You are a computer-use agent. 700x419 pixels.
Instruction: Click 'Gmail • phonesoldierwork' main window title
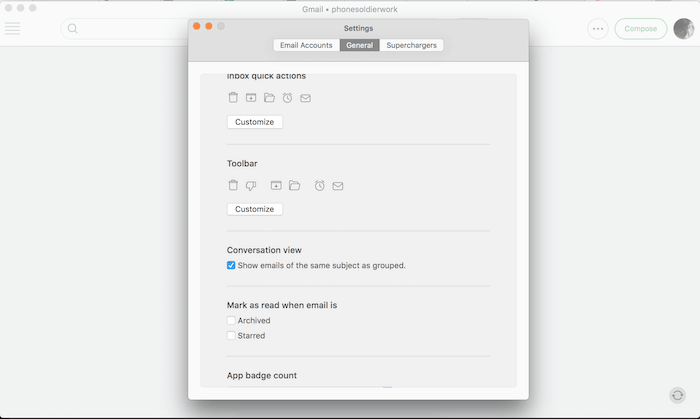[x=350, y=9]
